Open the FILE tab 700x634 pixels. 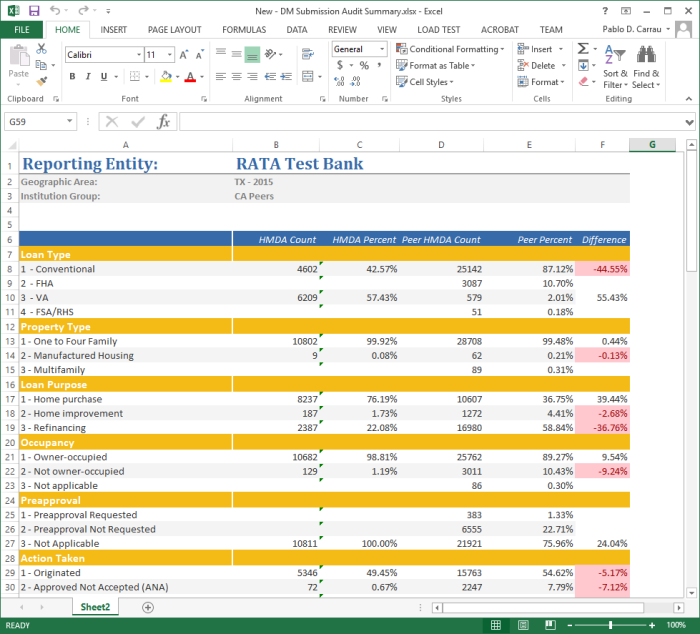[x=21, y=30]
